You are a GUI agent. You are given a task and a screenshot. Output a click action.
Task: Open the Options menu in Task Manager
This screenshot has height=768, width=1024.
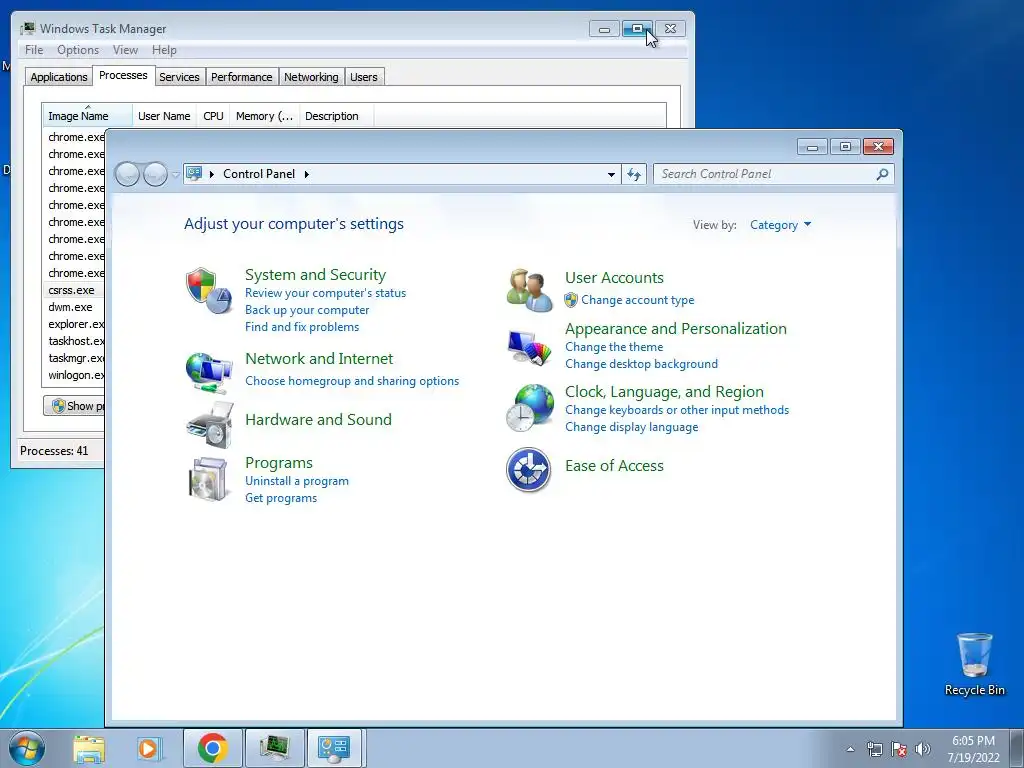(x=78, y=50)
